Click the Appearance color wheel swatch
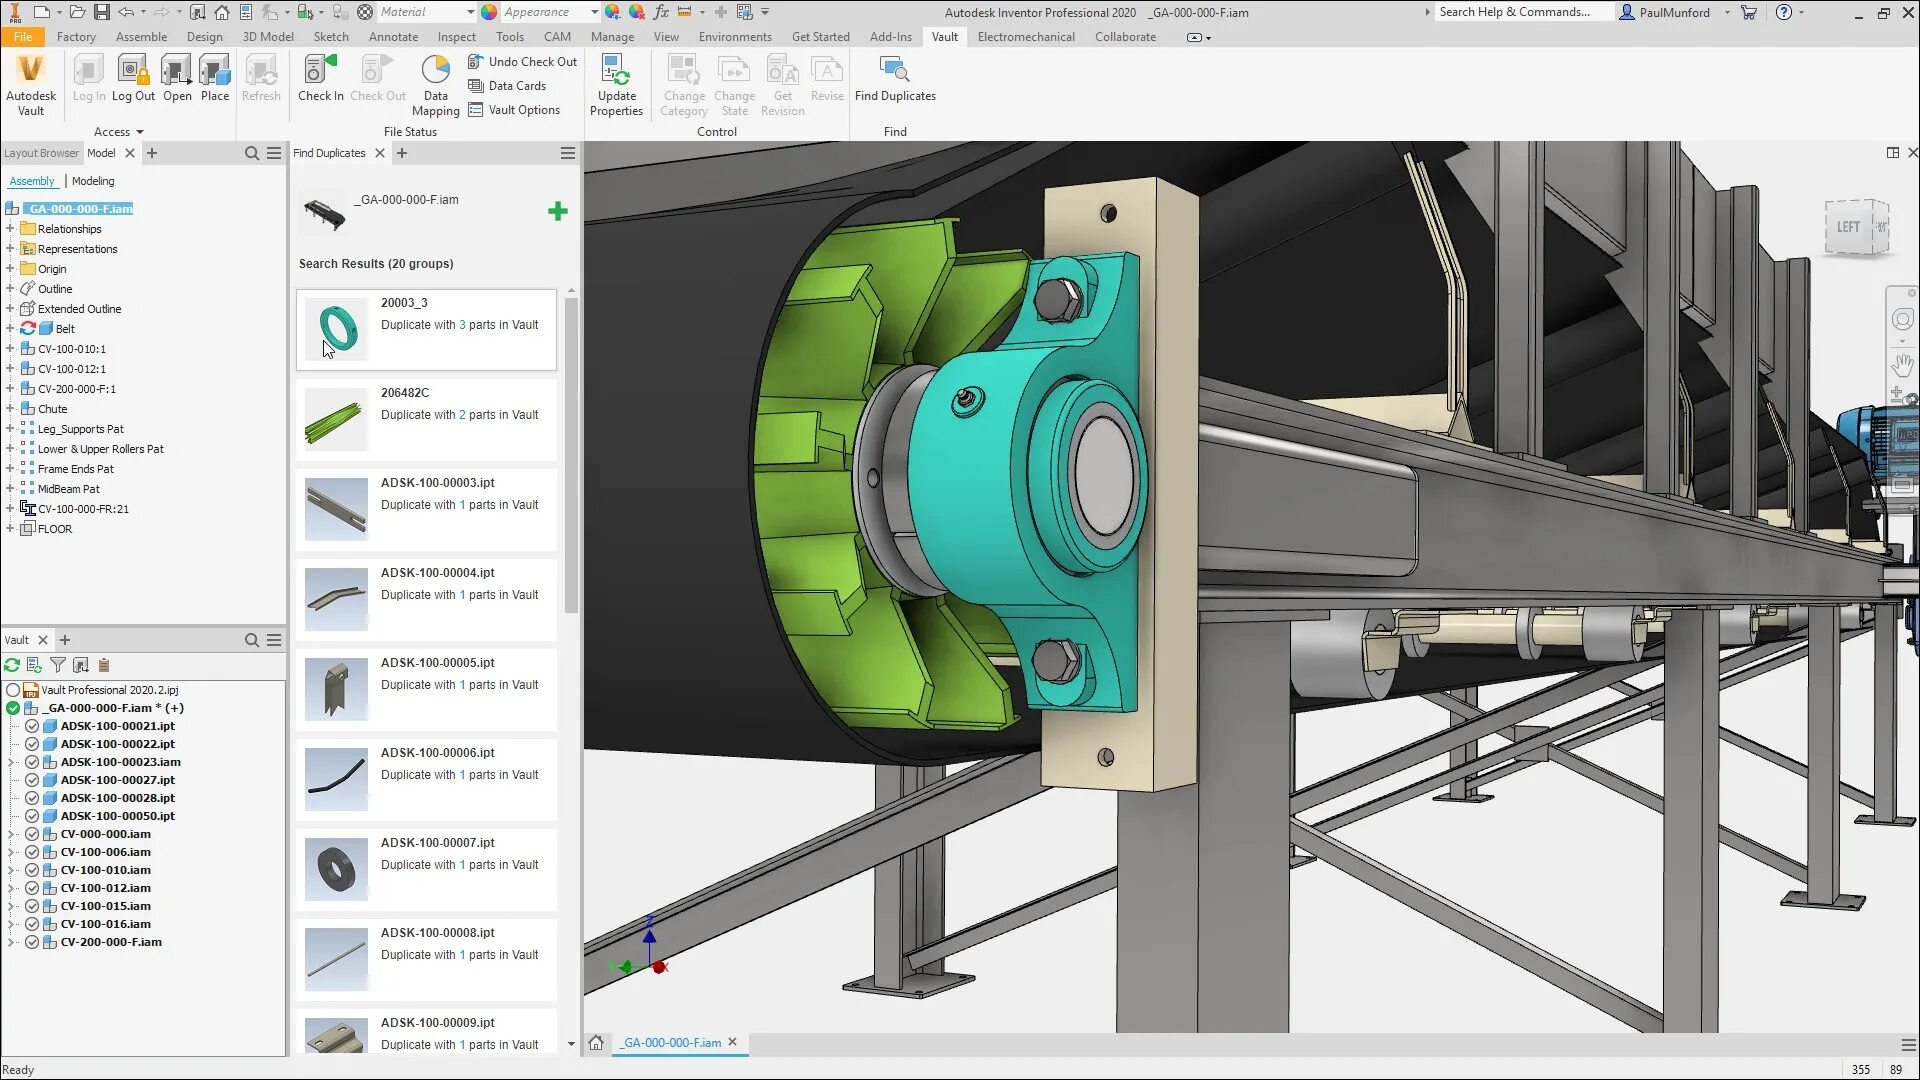 click(489, 12)
